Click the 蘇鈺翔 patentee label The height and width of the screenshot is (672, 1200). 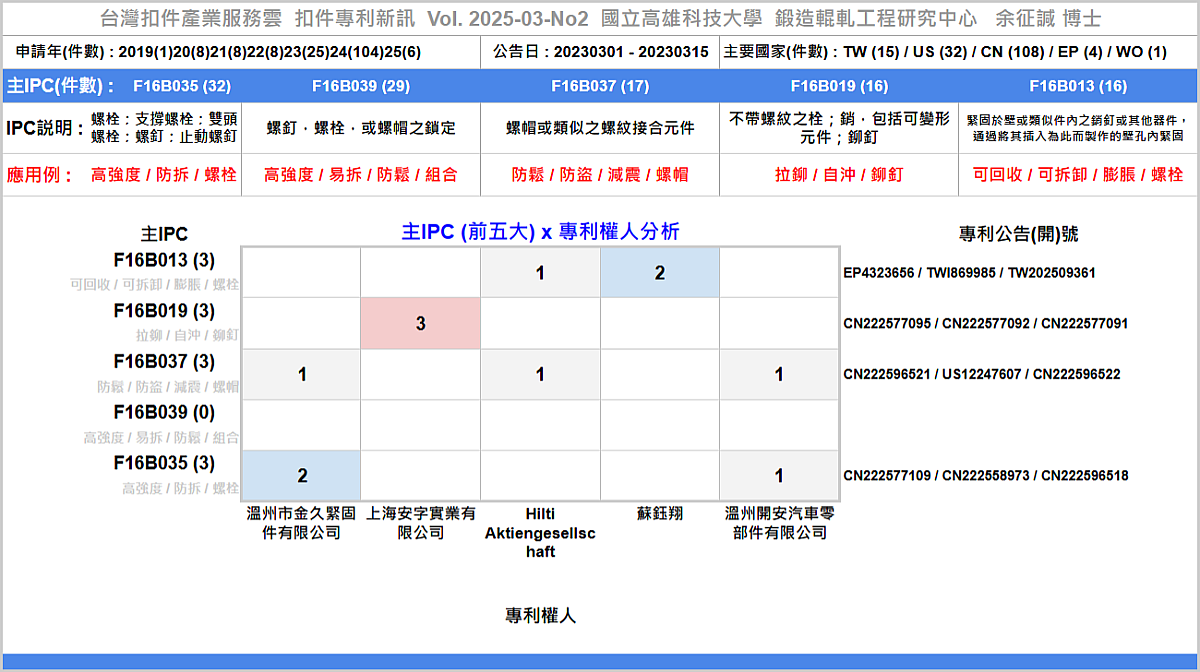pyautogui.click(x=660, y=514)
